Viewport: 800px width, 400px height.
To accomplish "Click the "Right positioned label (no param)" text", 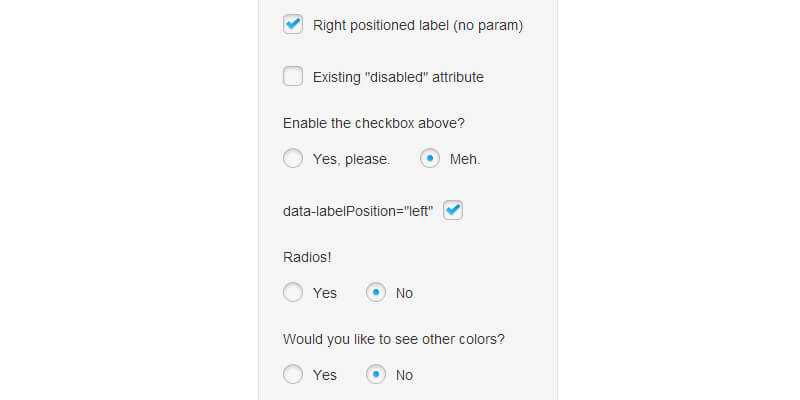I will click(418, 26).
